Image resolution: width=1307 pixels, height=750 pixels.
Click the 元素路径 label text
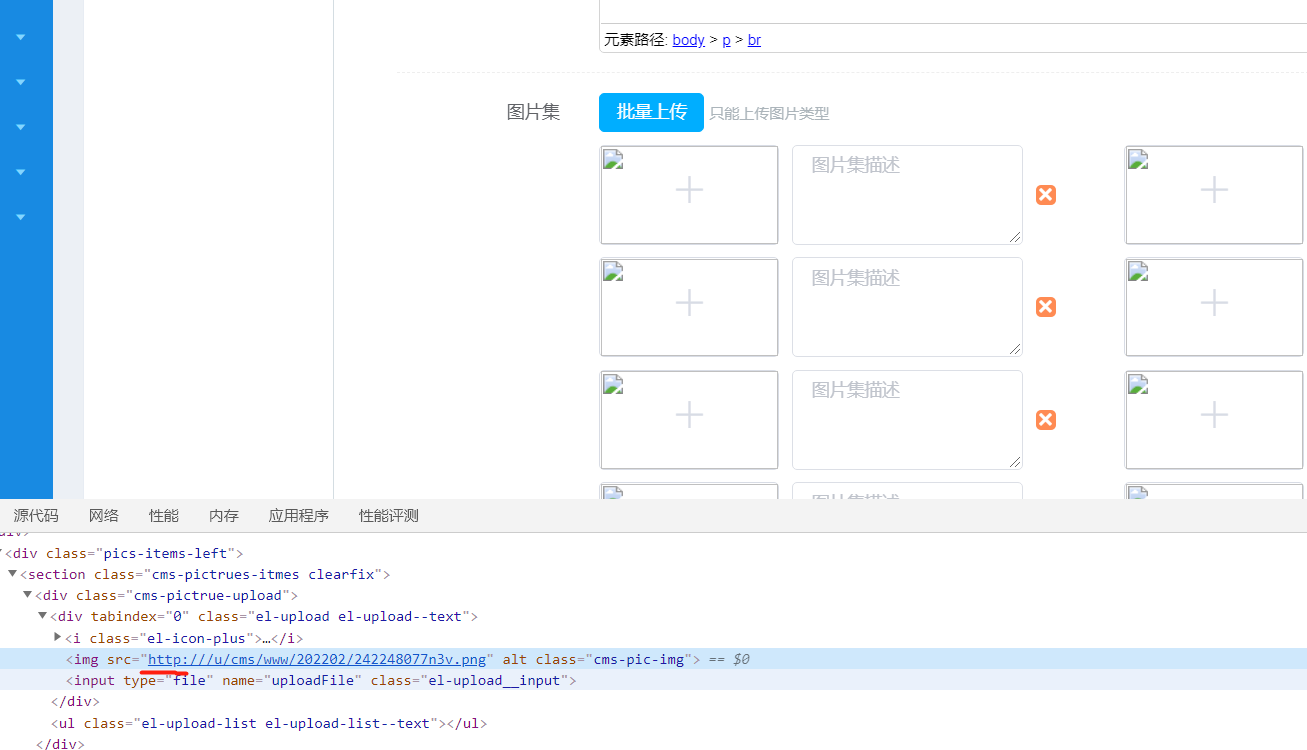[634, 40]
